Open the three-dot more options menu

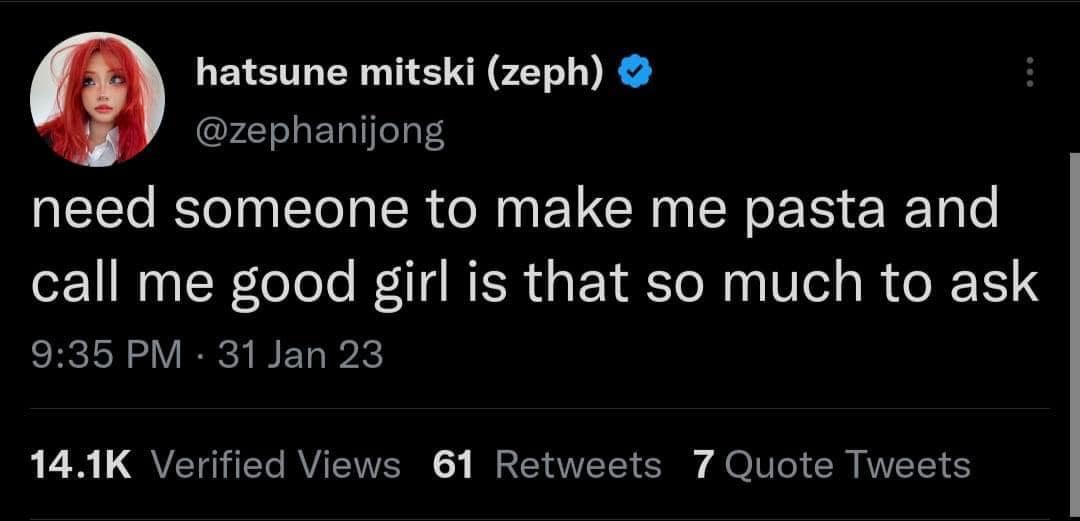(1032, 73)
